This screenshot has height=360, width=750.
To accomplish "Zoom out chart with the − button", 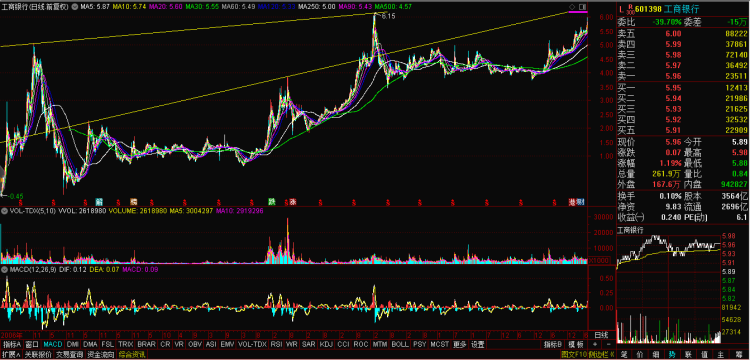I will 609,344.
